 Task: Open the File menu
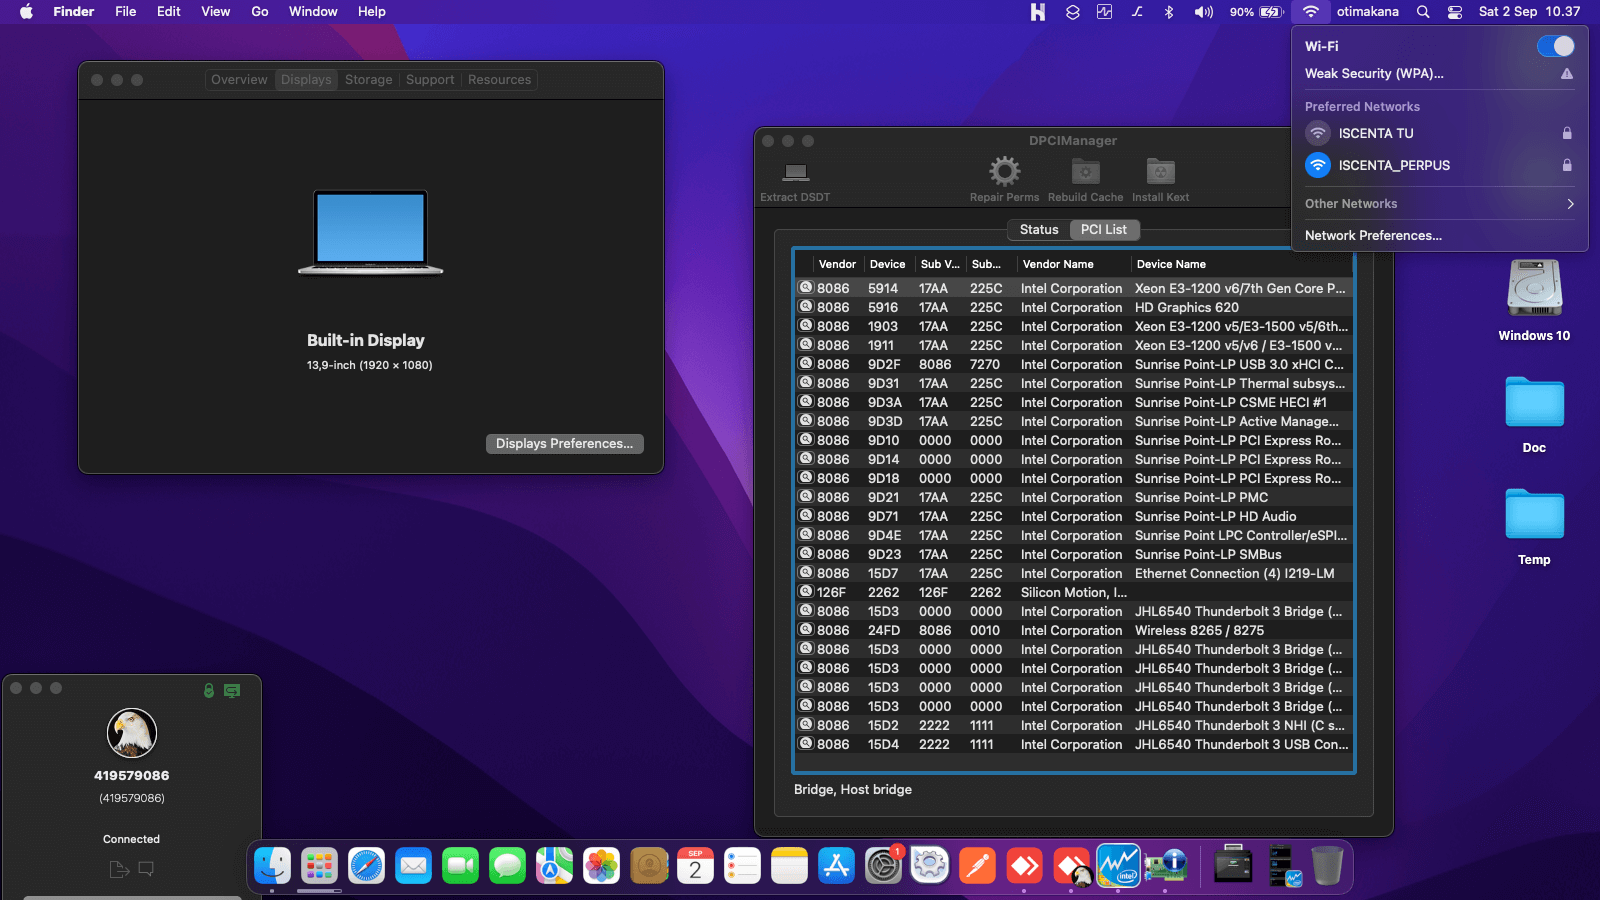(x=126, y=12)
